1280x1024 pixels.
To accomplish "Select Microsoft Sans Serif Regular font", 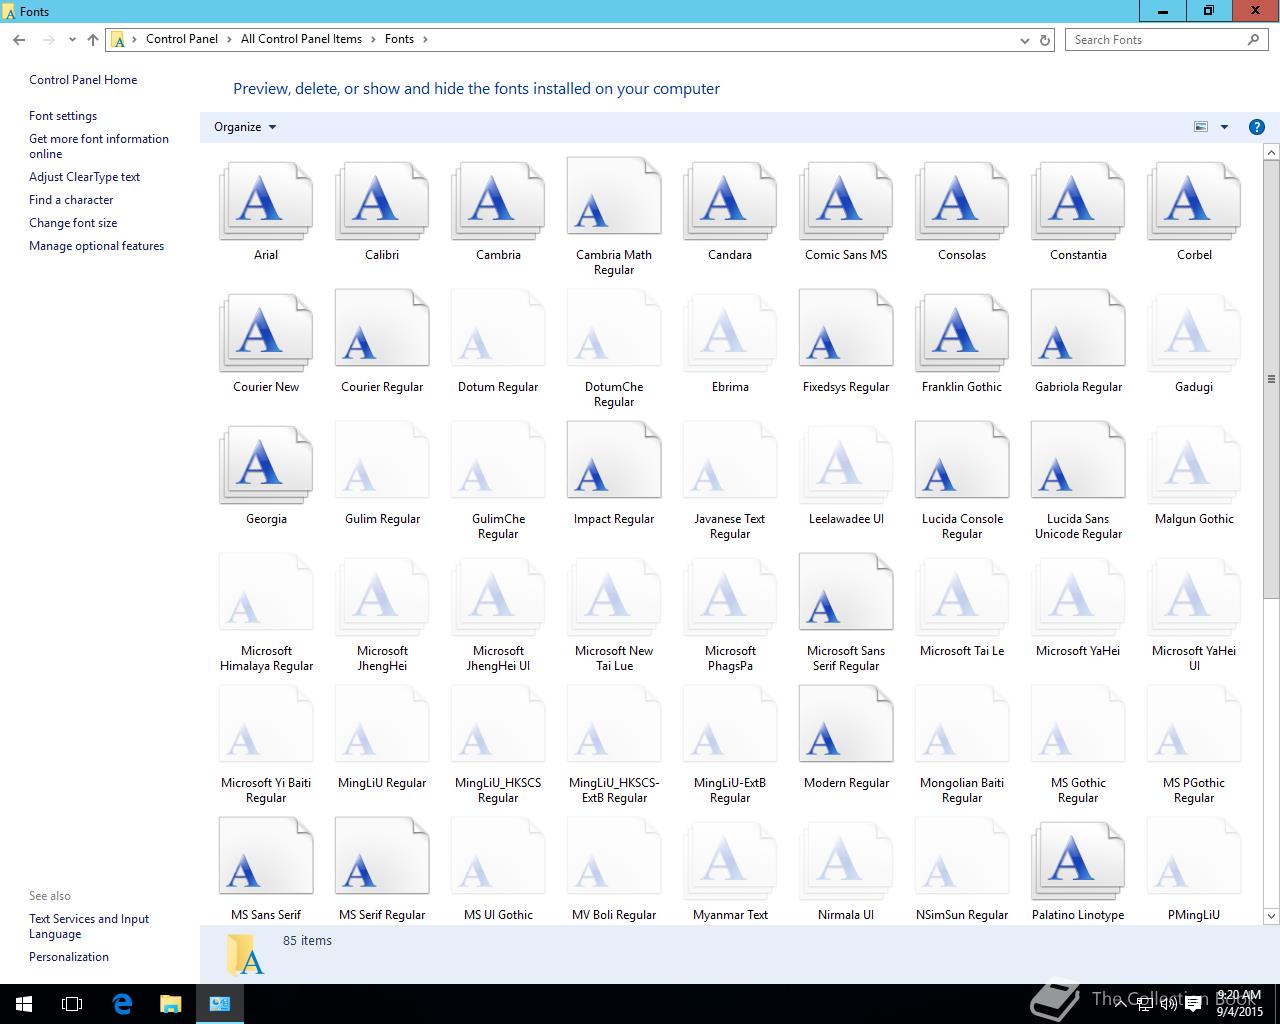I will [846, 592].
